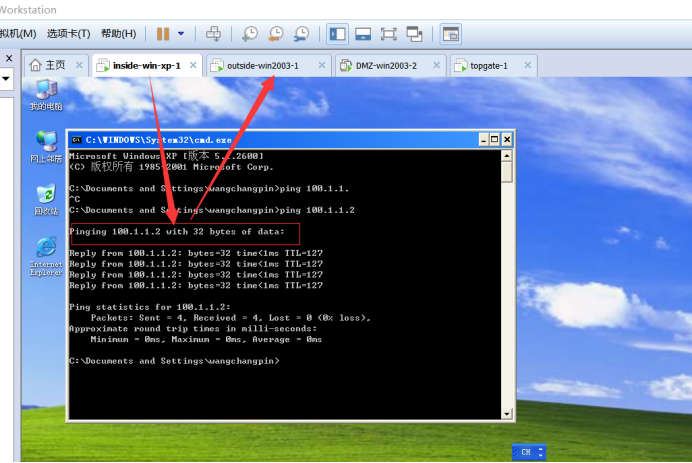Image resolution: width=692 pixels, height=463 pixels.
Task: Click the pause virtual machine button
Action: coord(163,34)
